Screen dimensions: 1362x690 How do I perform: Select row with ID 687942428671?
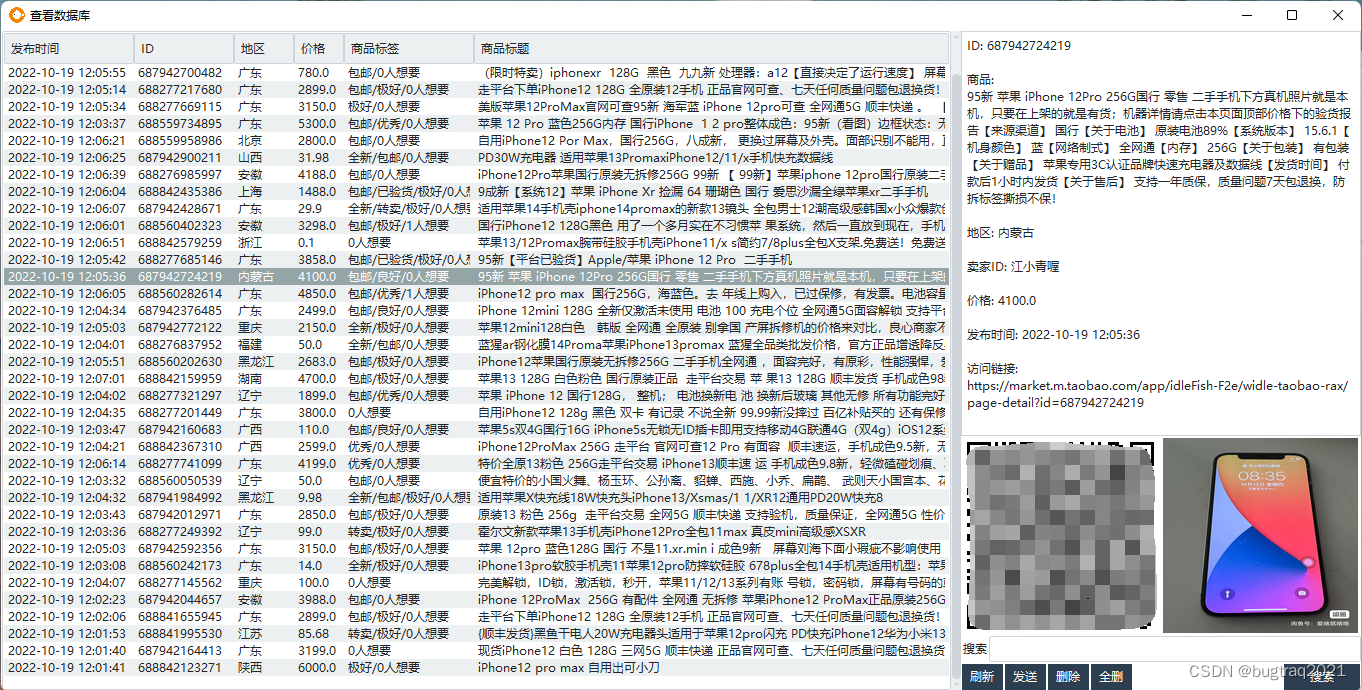475,209
